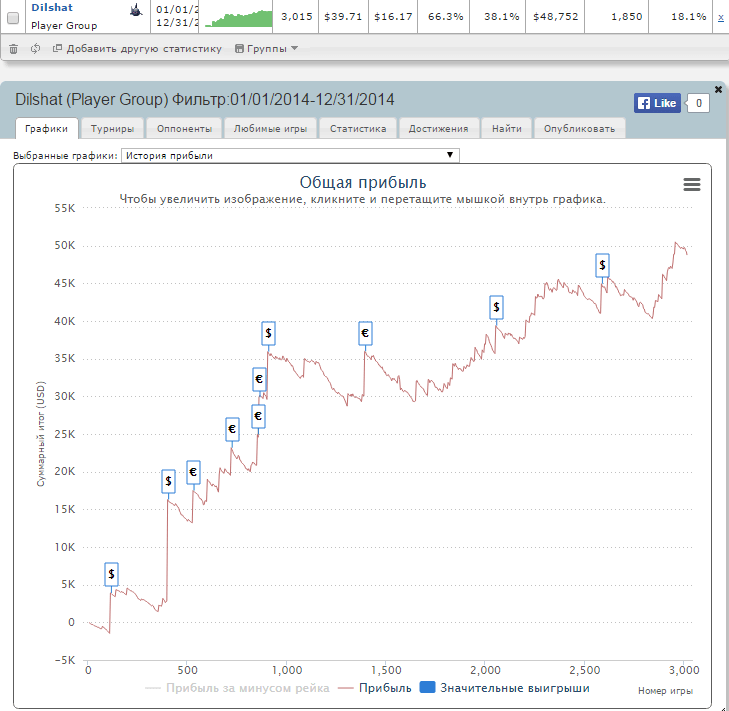
Task: Go to the 'Достижения' tab
Action: (438, 128)
